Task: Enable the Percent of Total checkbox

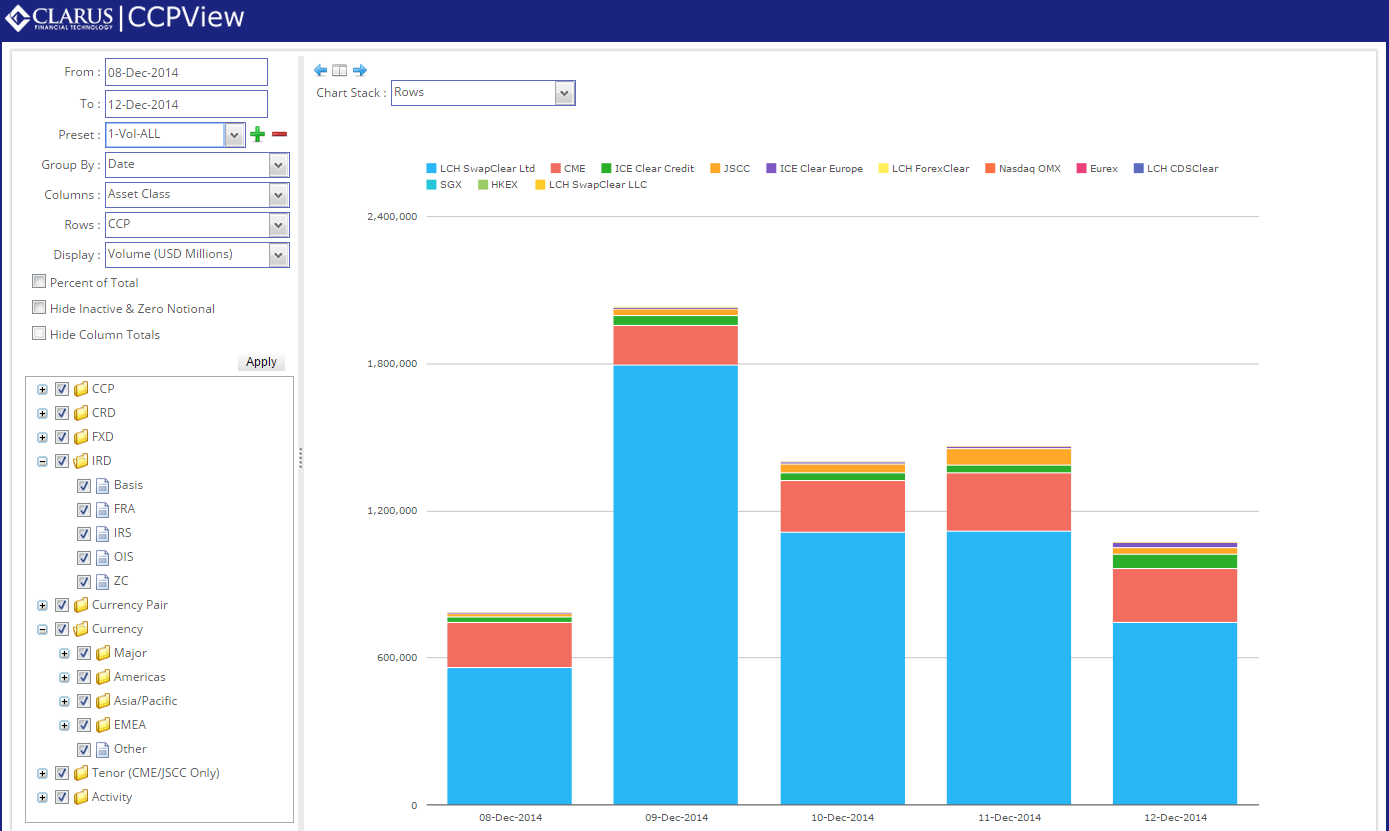Action: [x=39, y=282]
